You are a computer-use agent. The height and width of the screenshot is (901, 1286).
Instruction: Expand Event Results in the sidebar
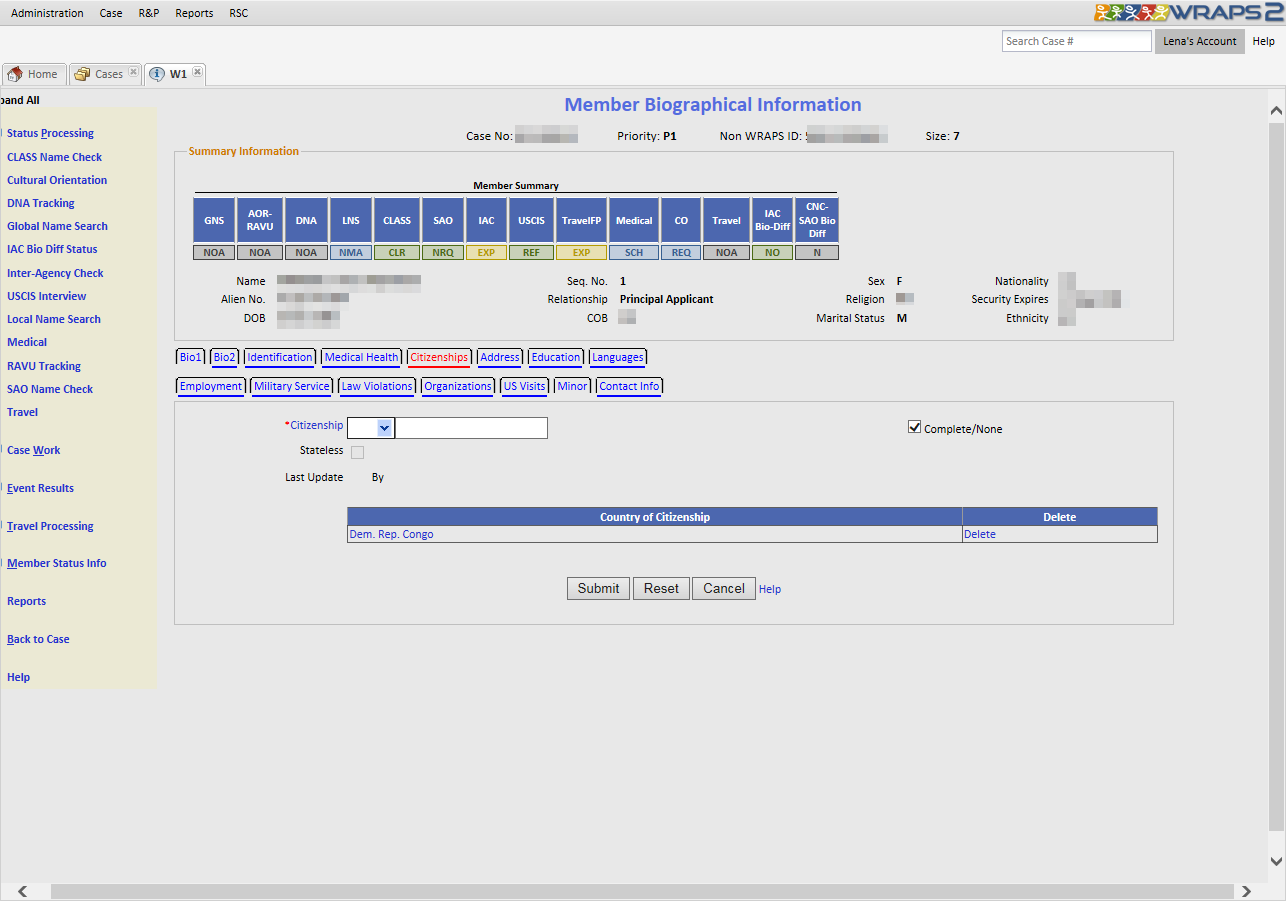tap(40, 488)
